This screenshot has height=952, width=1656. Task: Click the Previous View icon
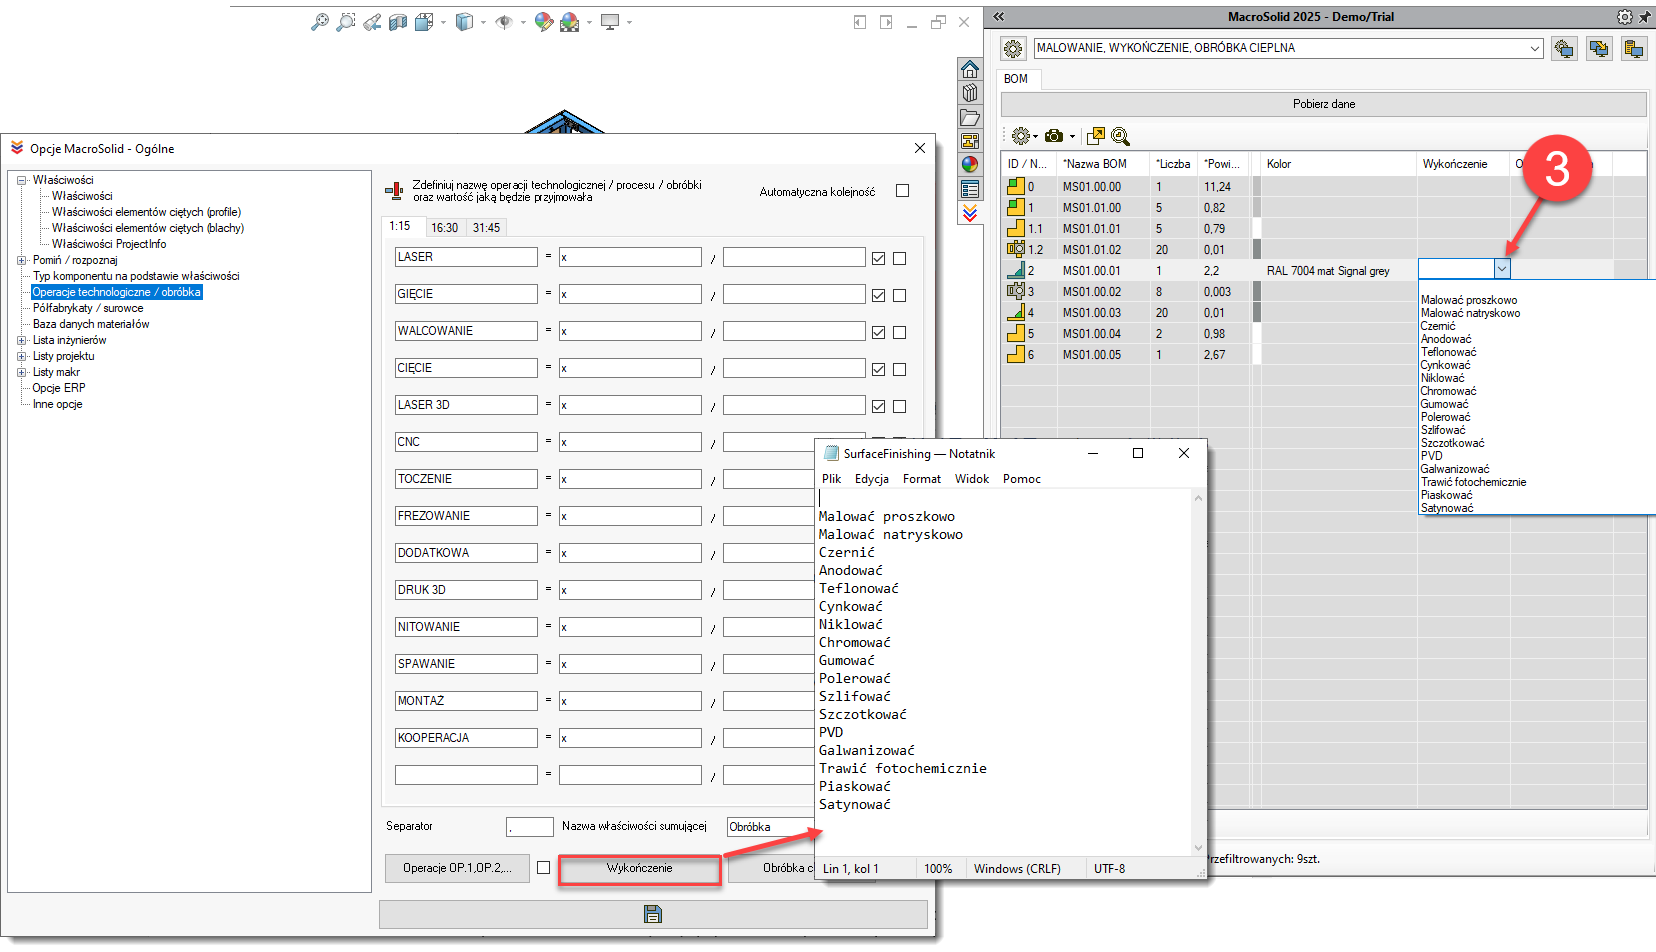(372, 22)
